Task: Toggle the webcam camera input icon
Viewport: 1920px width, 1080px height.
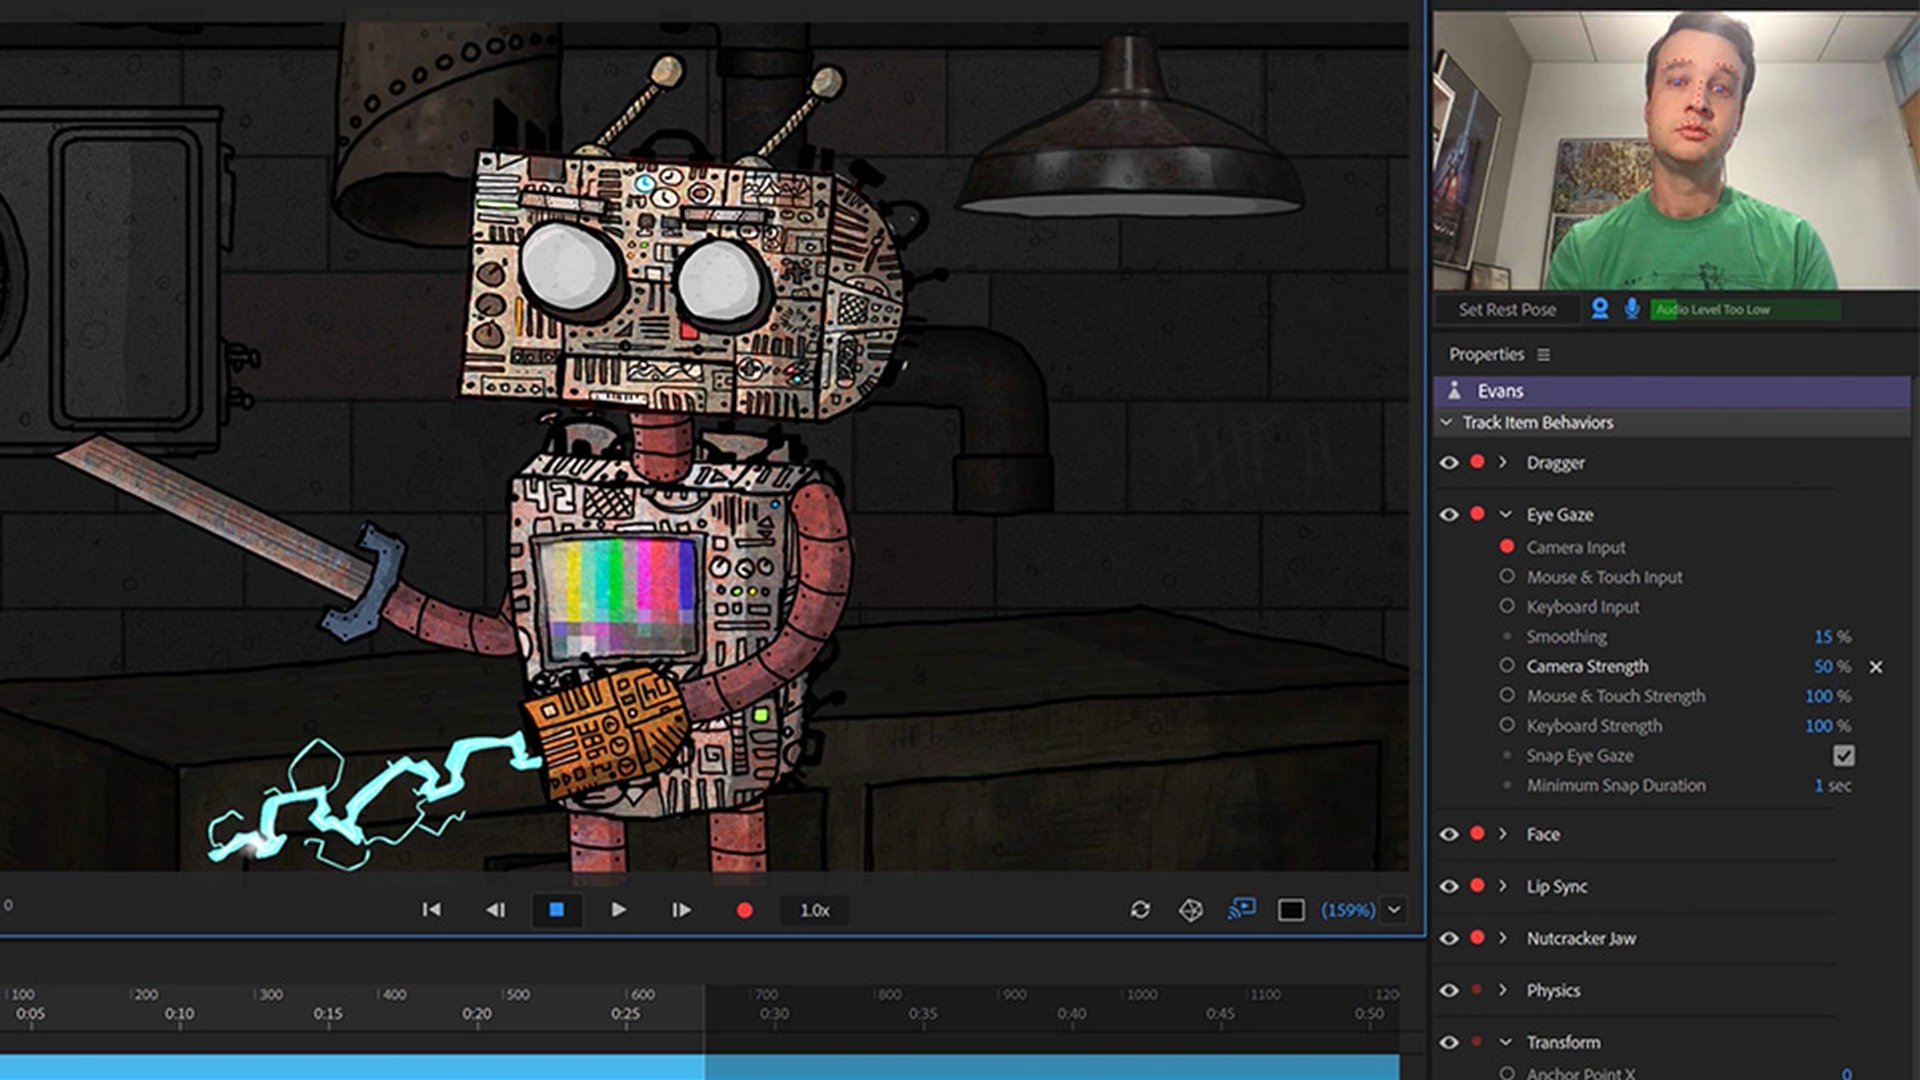Action: [x=1600, y=309]
